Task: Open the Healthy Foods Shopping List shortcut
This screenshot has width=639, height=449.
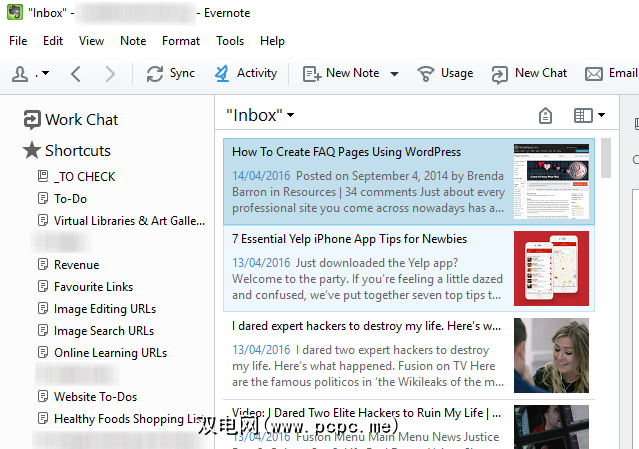Action: point(121,418)
